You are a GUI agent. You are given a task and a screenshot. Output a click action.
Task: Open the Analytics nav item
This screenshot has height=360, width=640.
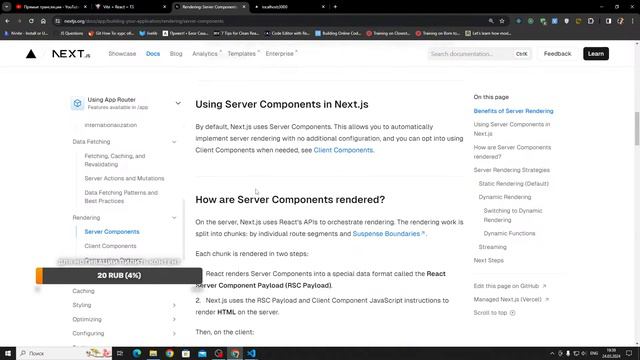pos(206,53)
